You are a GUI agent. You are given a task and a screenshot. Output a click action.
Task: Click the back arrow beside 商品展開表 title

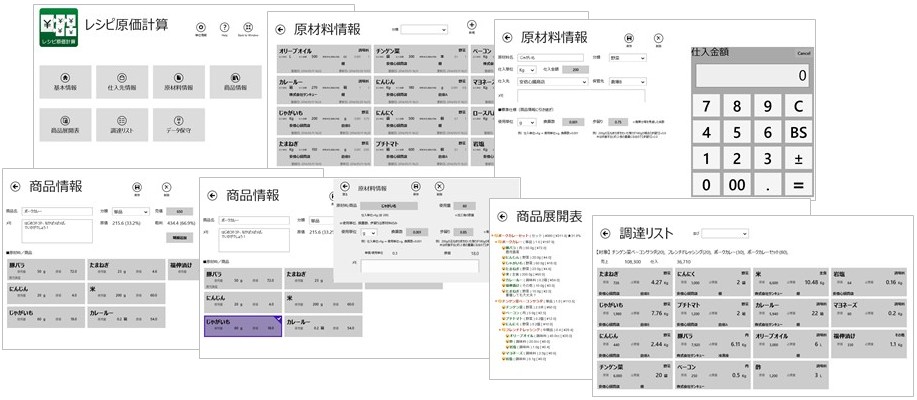point(504,217)
